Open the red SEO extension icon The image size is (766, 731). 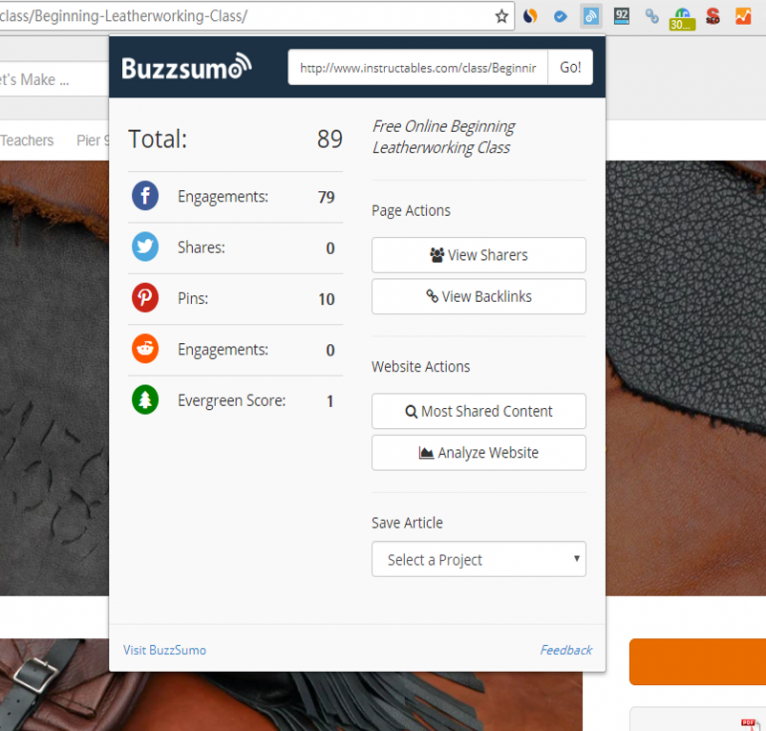713,16
